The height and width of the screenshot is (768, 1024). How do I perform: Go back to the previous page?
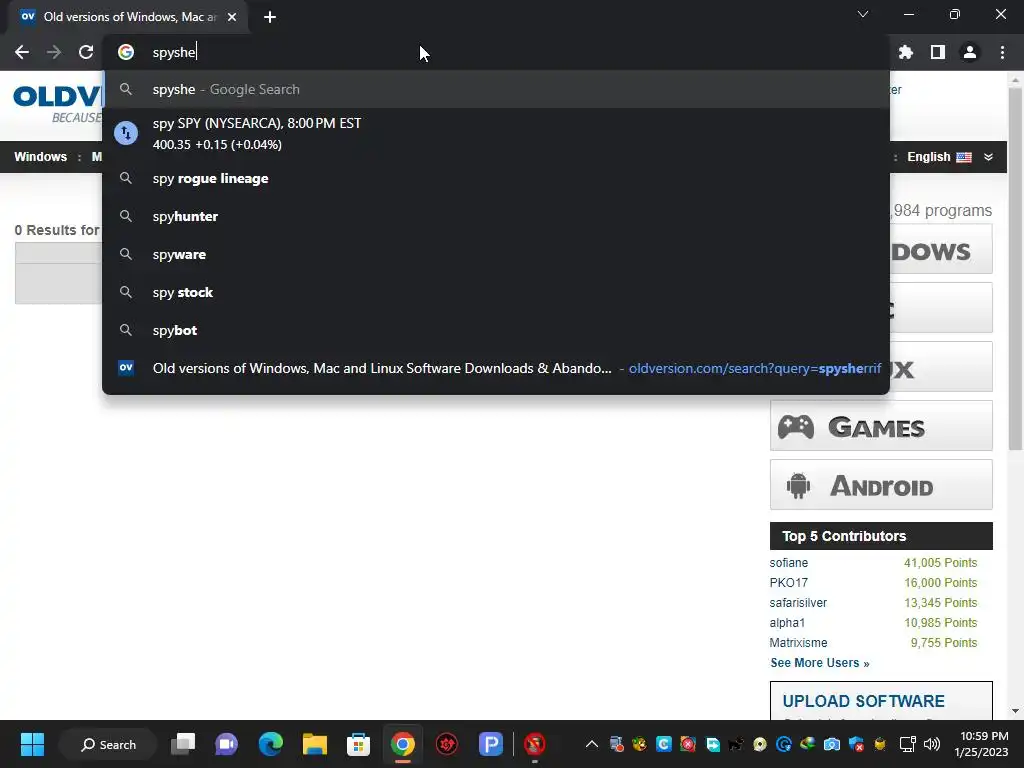(22, 52)
